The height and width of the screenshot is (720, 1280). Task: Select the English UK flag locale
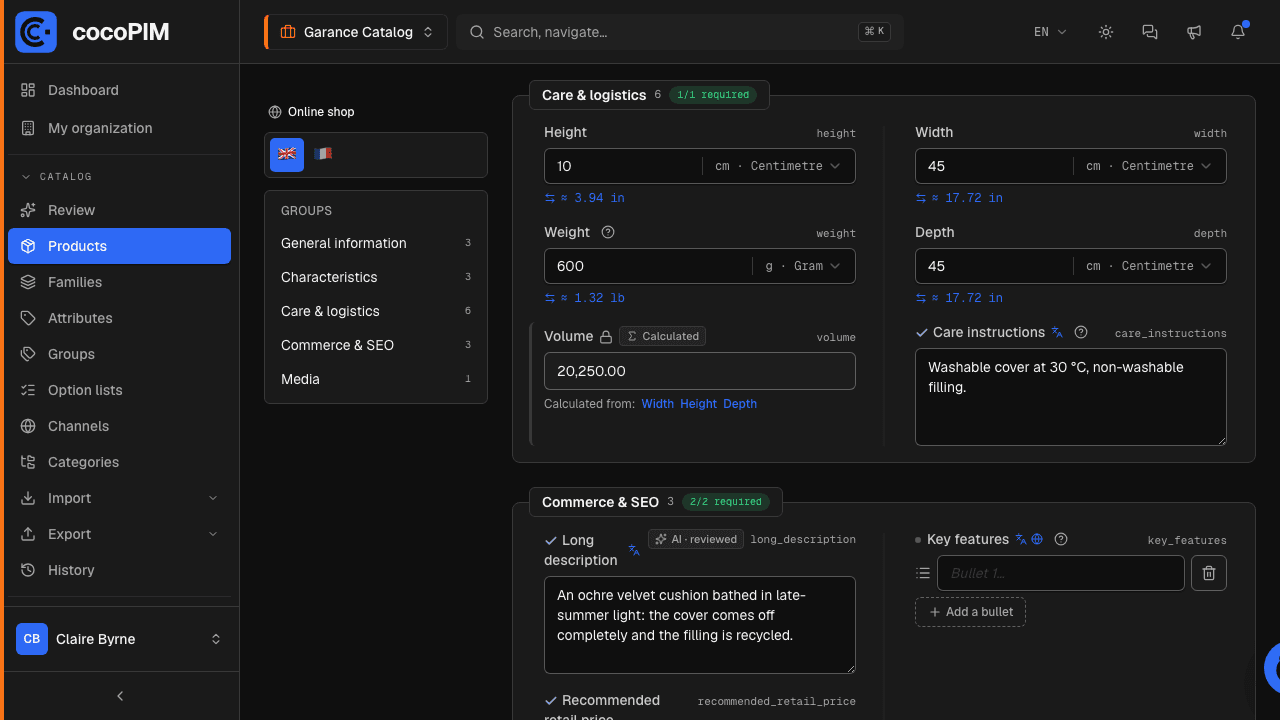click(287, 155)
